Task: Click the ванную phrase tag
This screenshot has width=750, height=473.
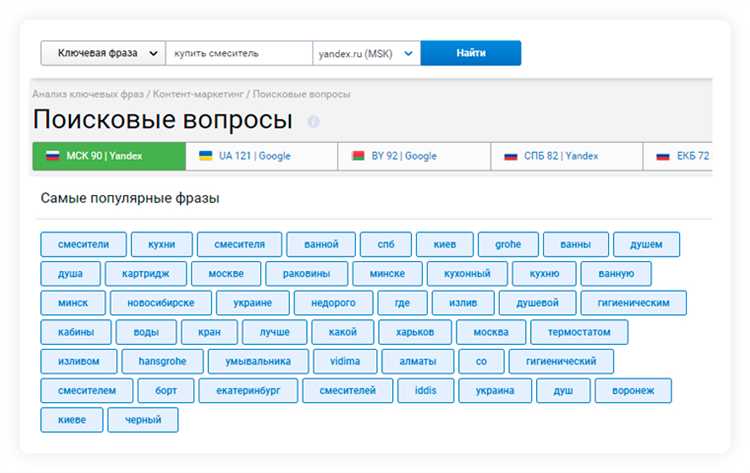Action: tap(616, 274)
